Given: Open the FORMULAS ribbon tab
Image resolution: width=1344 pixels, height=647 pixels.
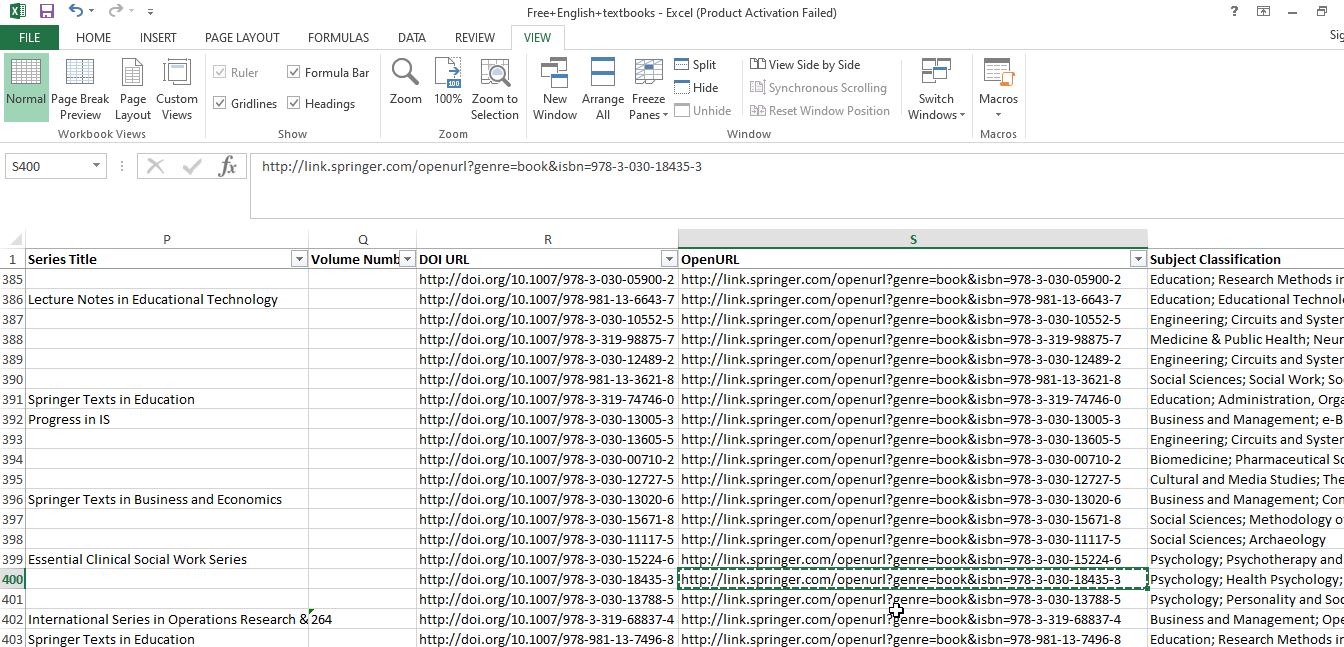Looking at the screenshot, I should pyautogui.click(x=338, y=38).
